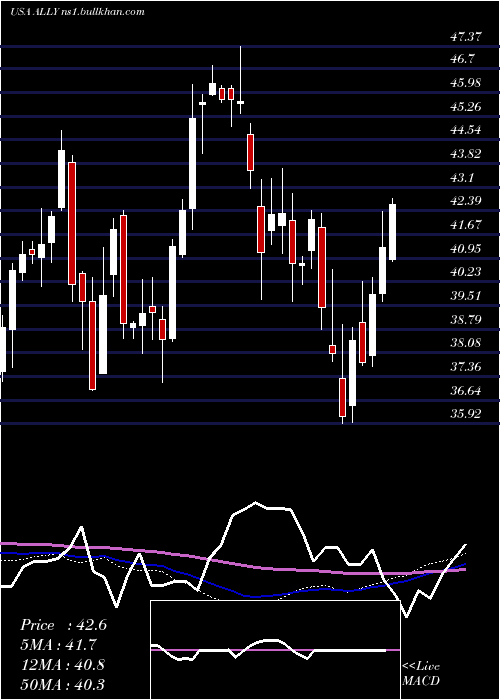Click the 35.92 price axis label

[x=466, y=414]
